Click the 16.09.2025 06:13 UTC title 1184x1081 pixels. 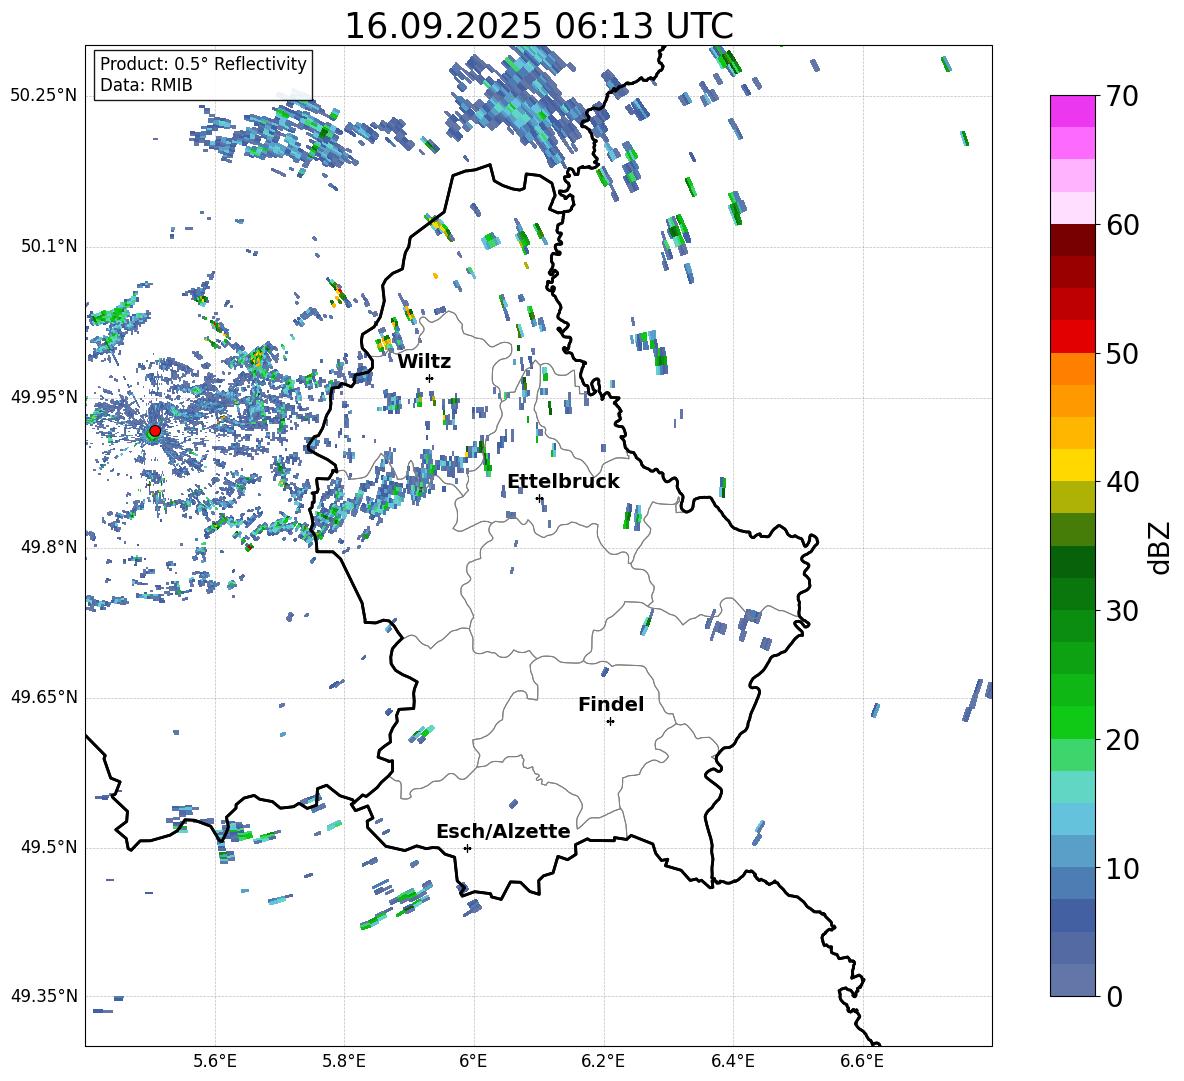538,26
